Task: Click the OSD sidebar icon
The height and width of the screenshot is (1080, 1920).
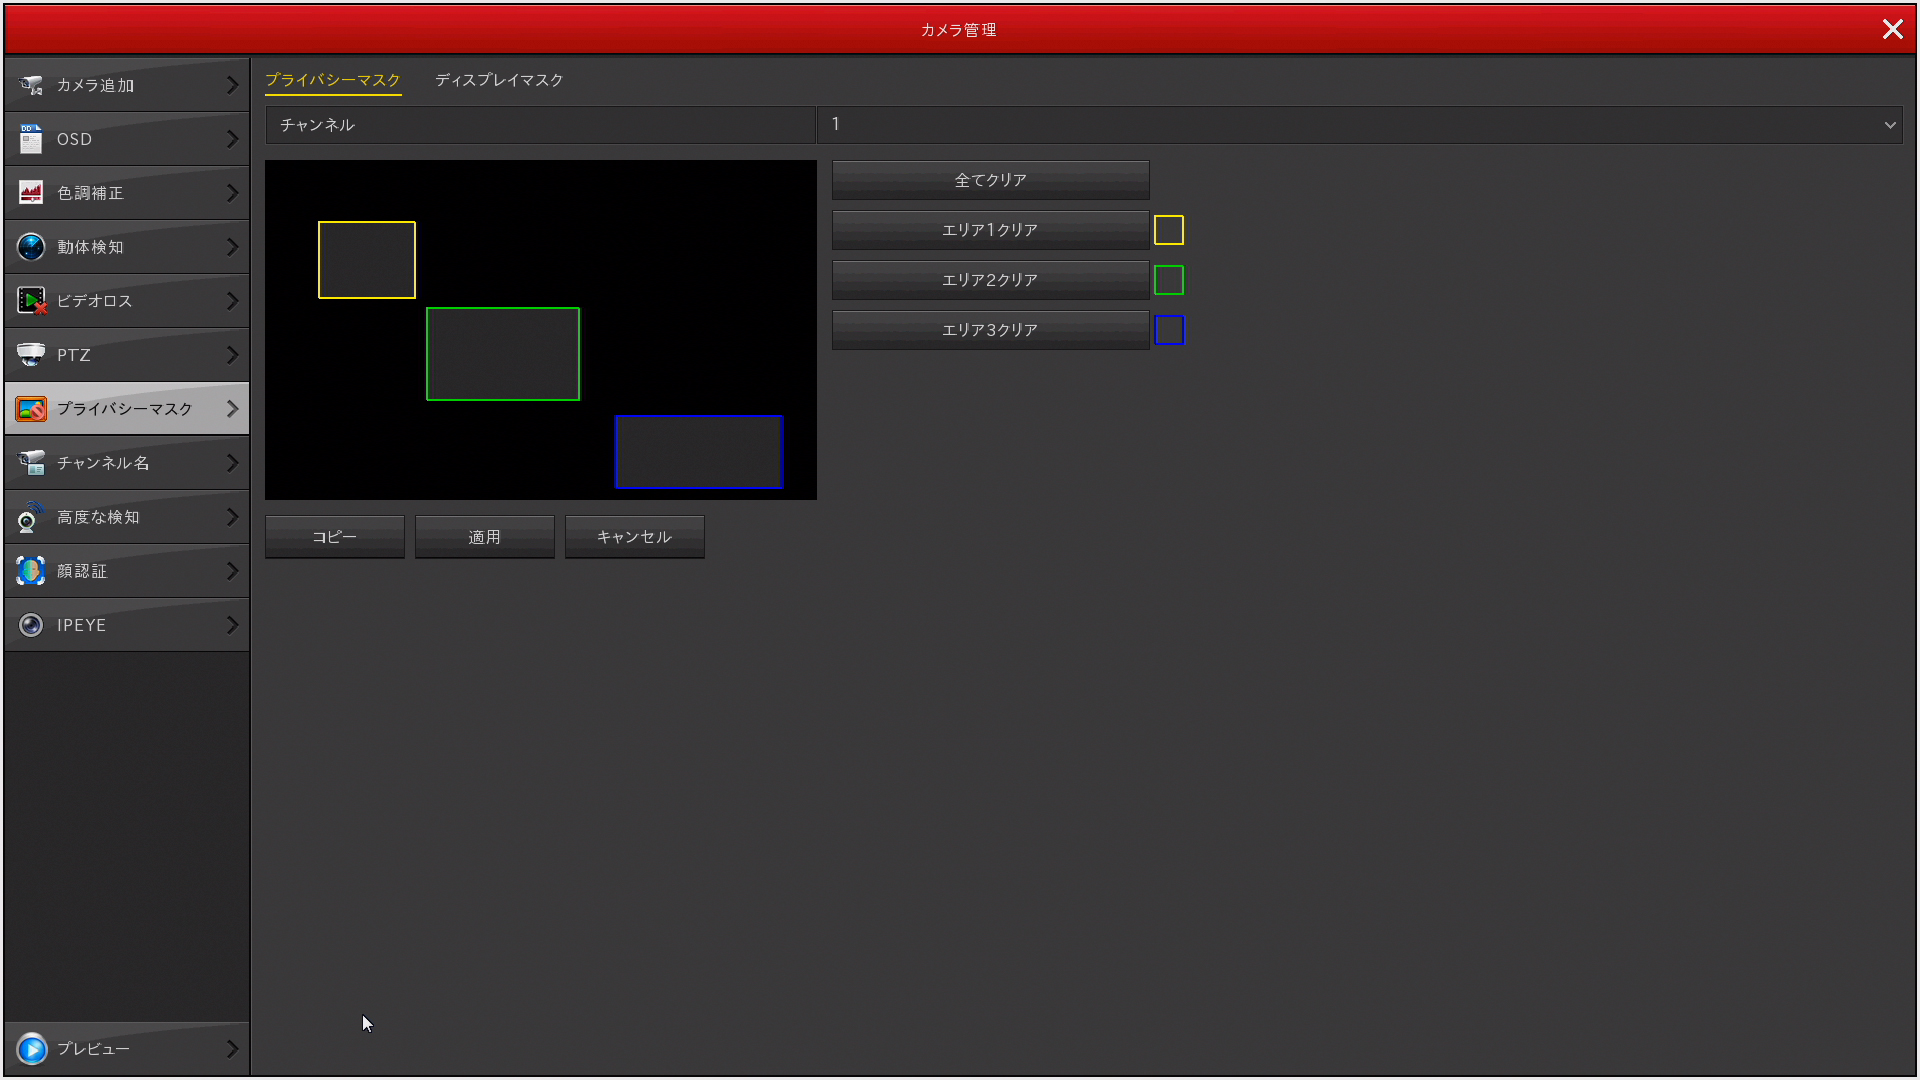Action: point(31,139)
